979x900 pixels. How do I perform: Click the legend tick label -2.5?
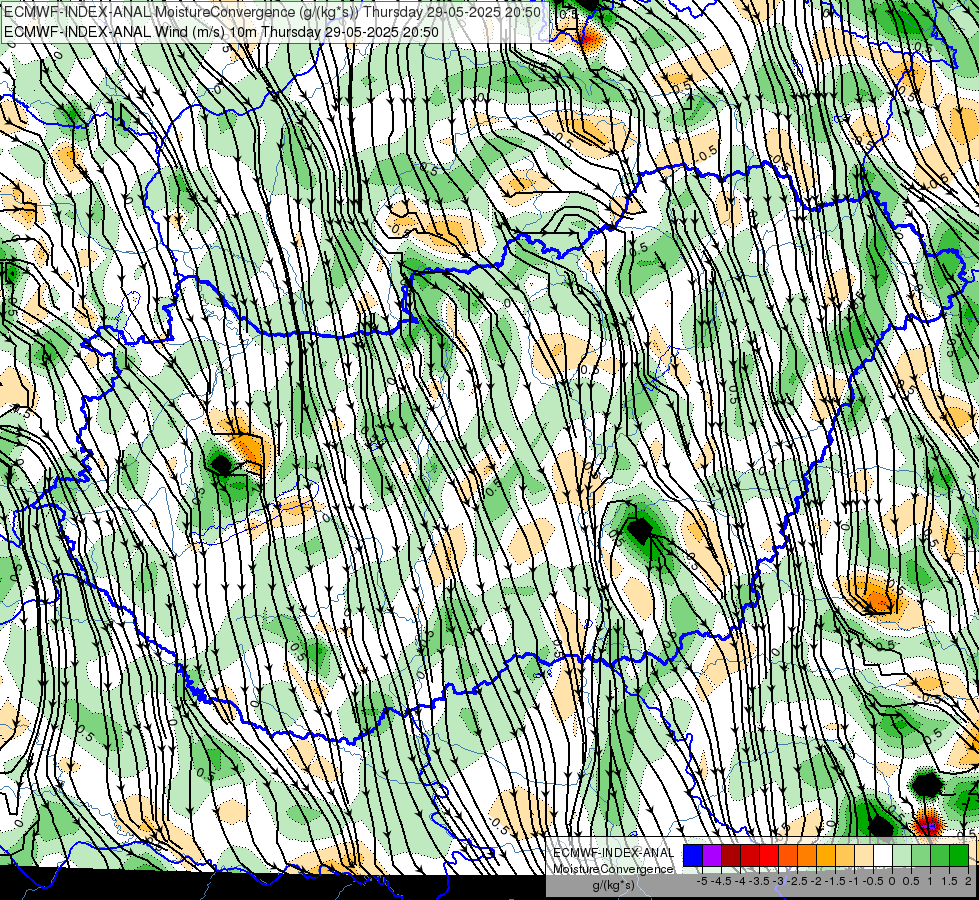(797, 881)
